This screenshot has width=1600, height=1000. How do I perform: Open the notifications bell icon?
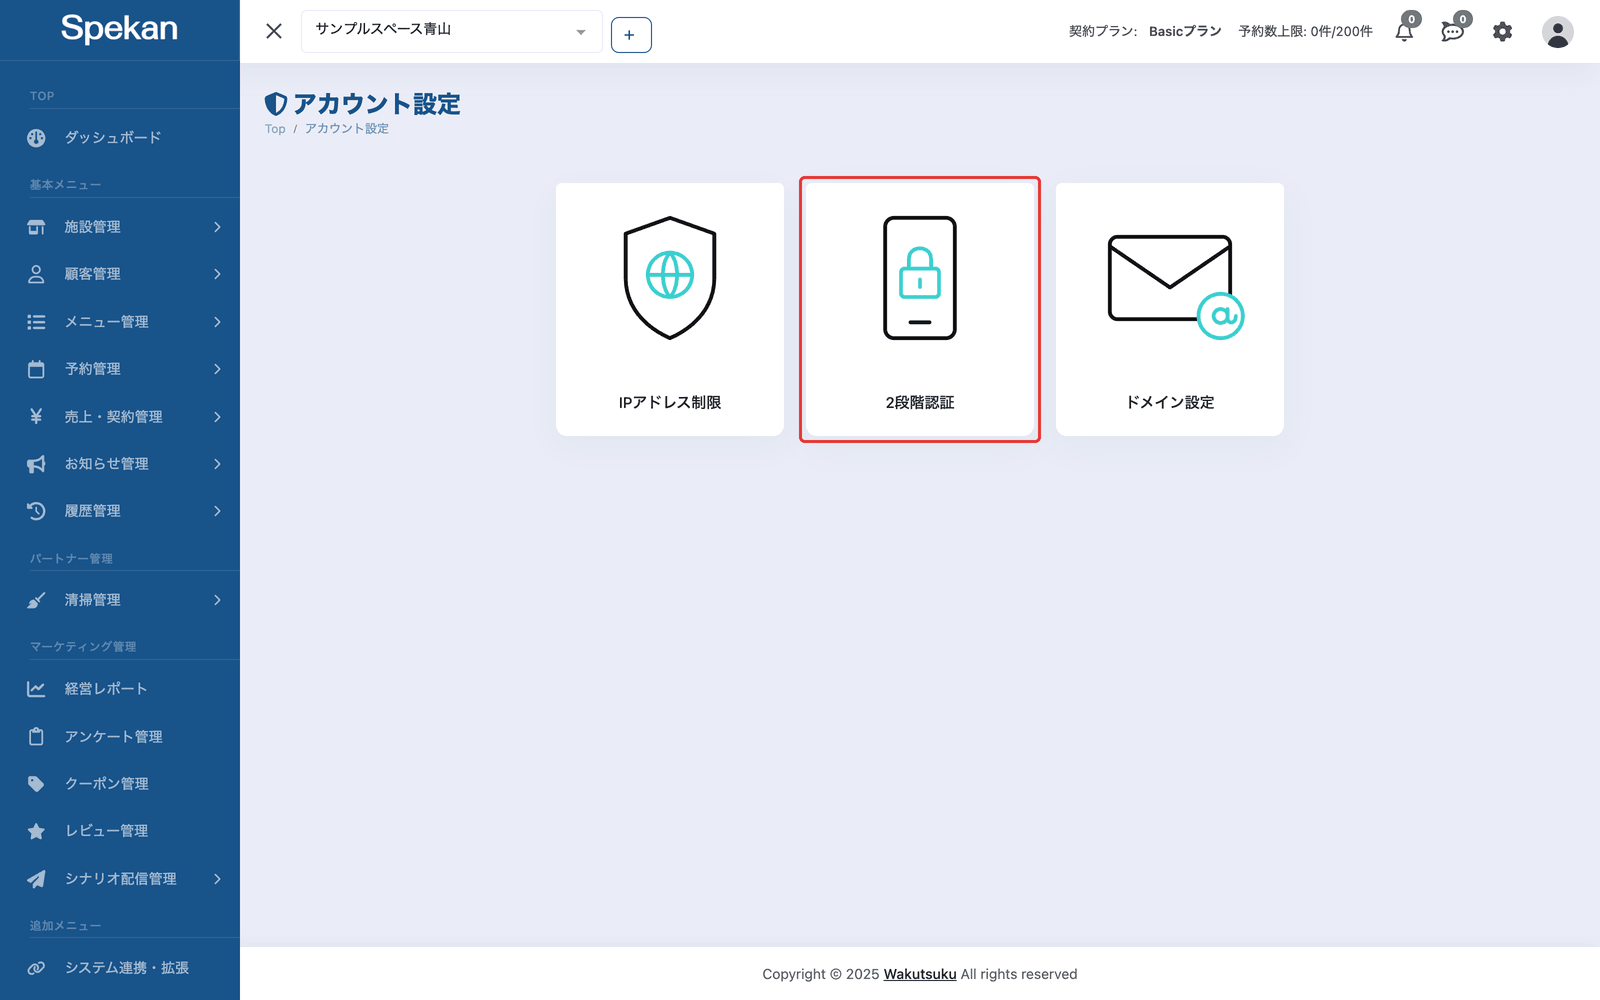pos(1404,32)
